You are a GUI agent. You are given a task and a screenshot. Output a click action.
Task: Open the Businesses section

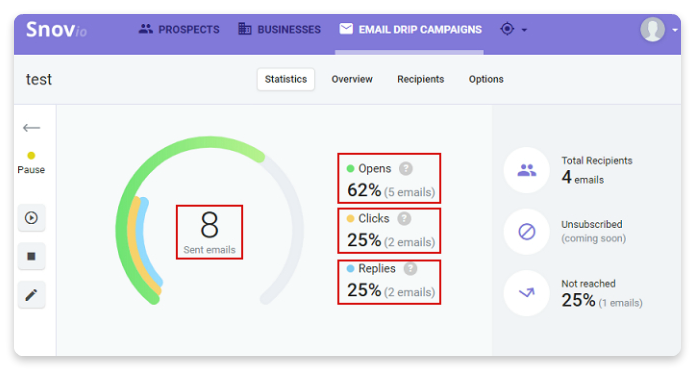279,30
